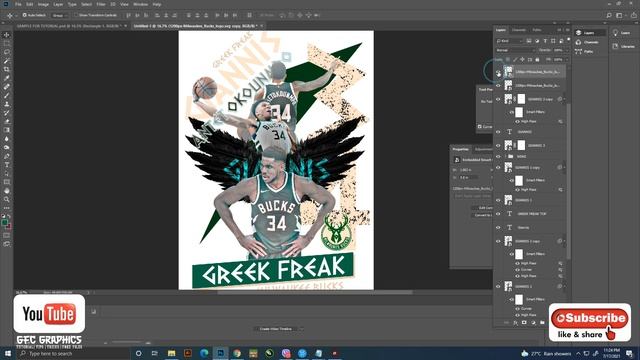Select the Horizontal Type tool

tap(7, 165)
